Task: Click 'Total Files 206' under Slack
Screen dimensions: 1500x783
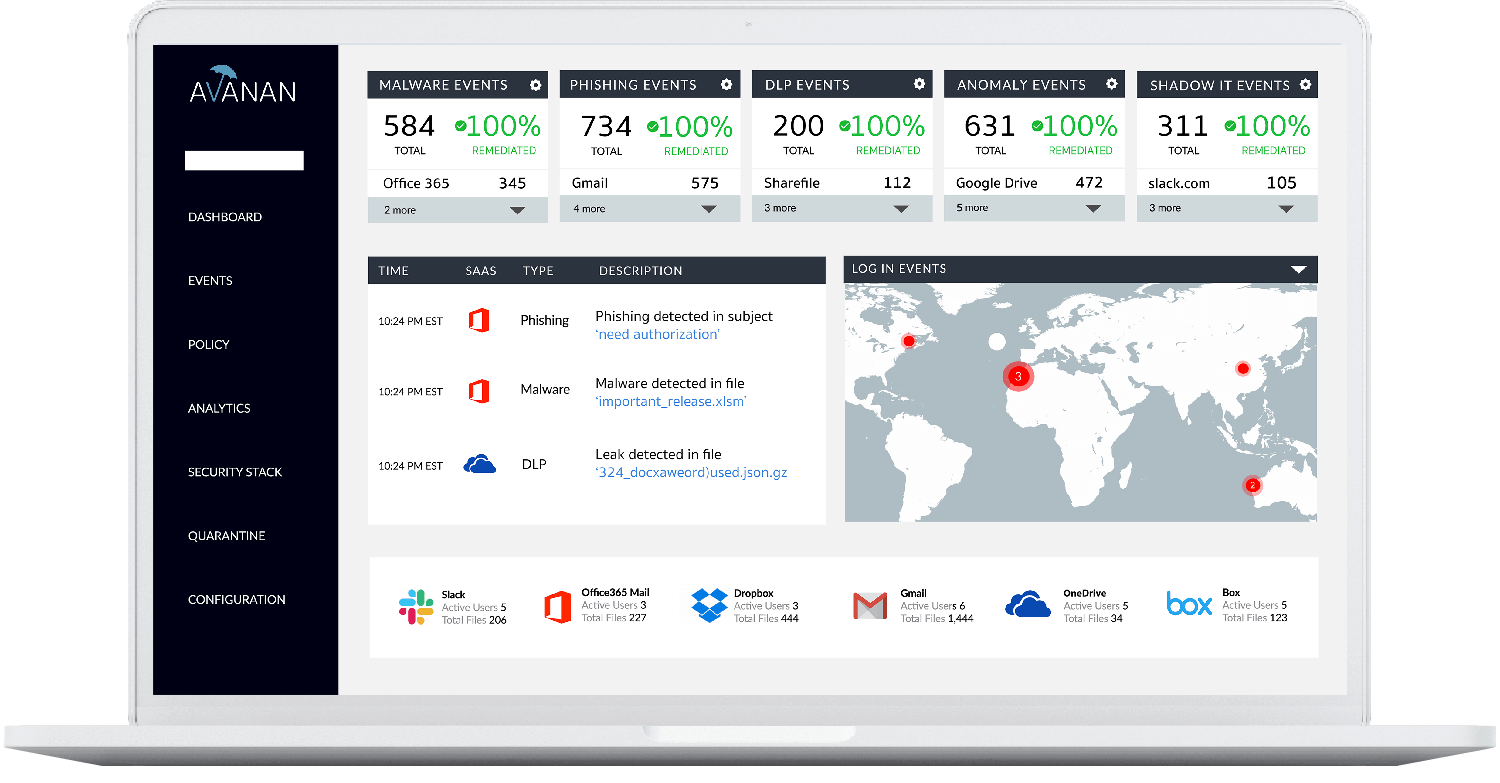Action: 474,620
